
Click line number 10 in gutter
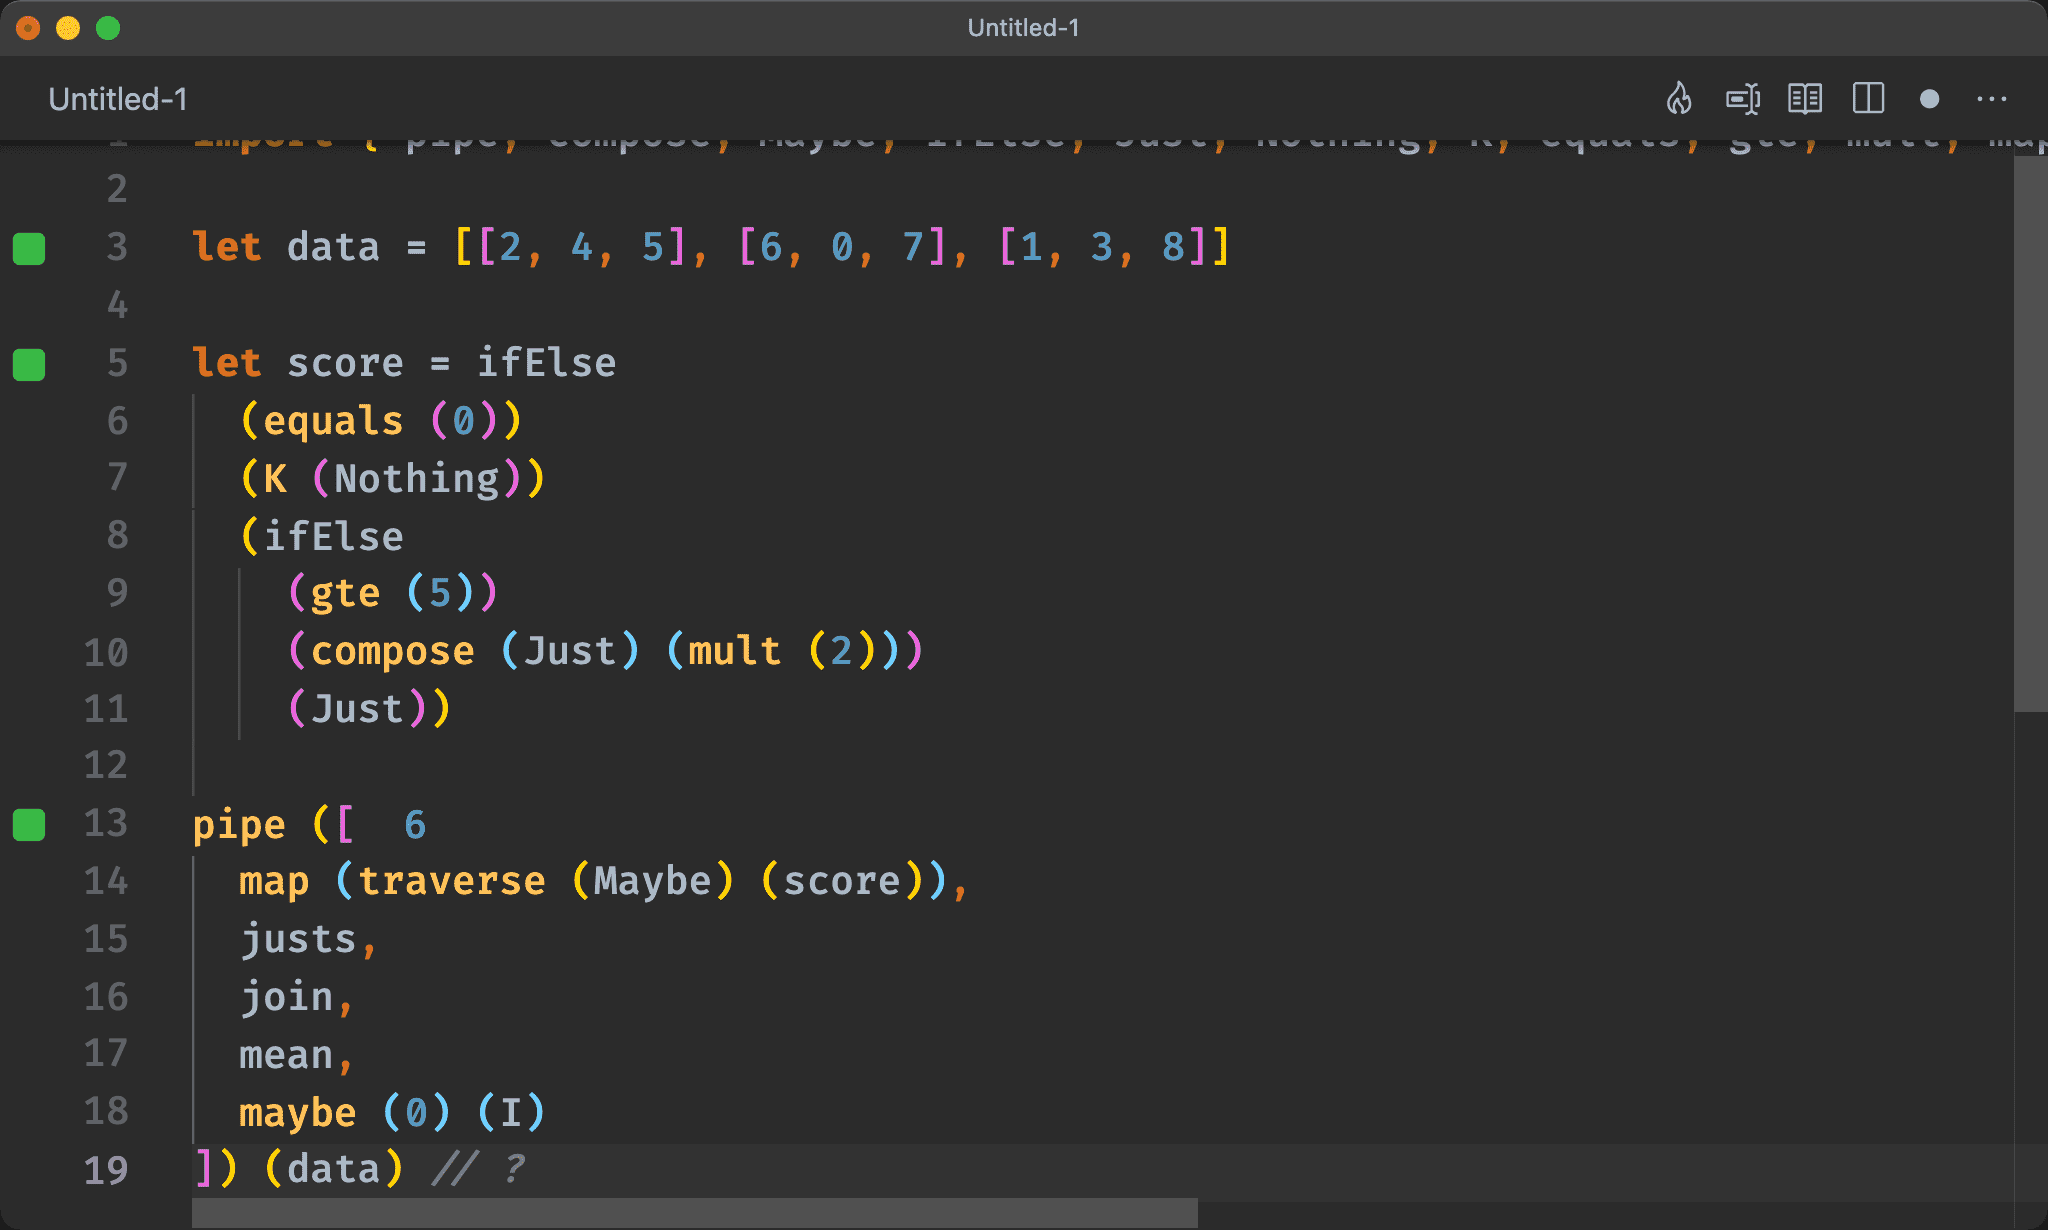click(106, 652)
